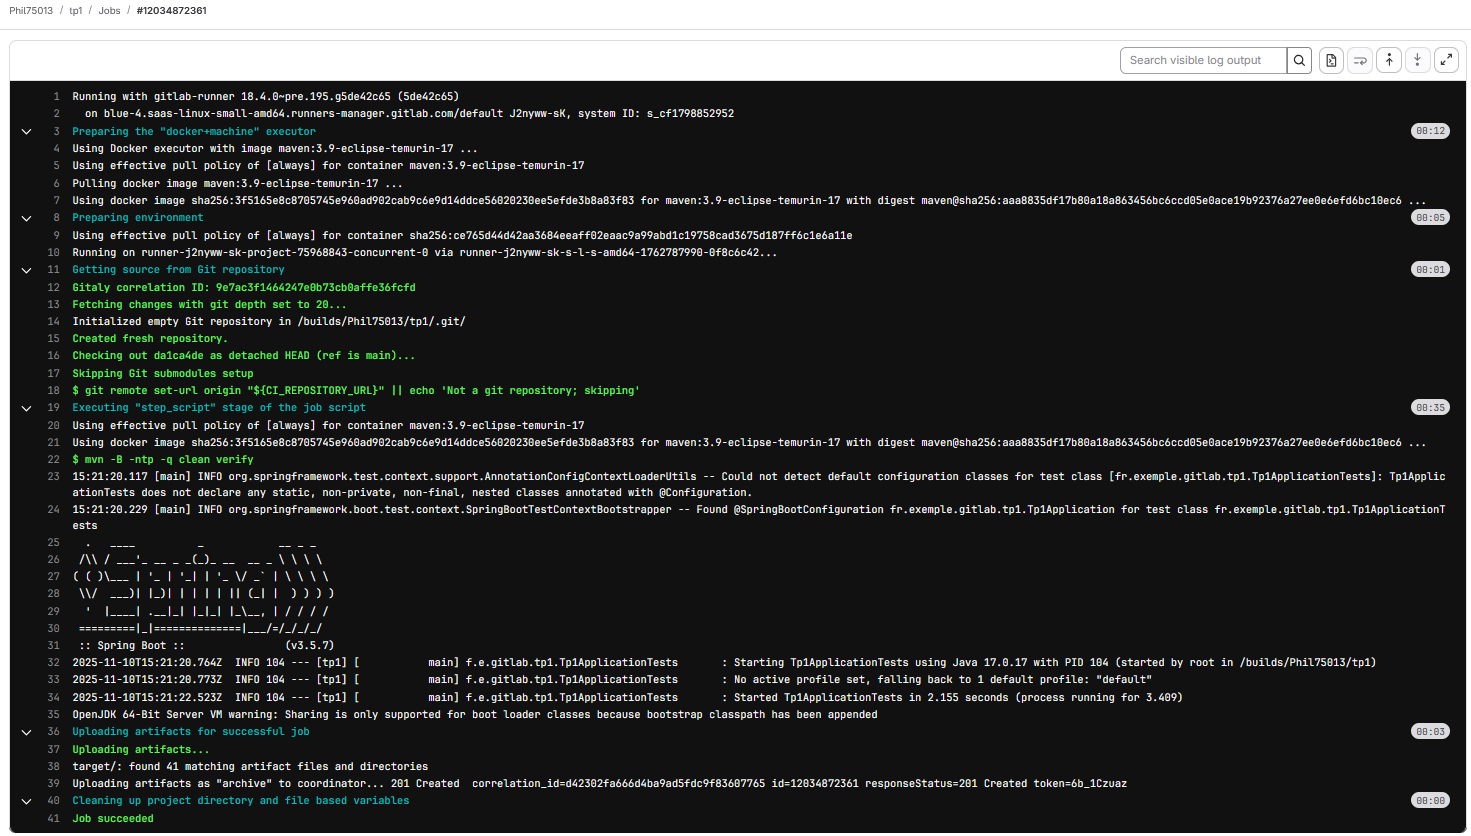
Task: Collapse Cleaning up project directory section
Action: click(x=26, y=801)
